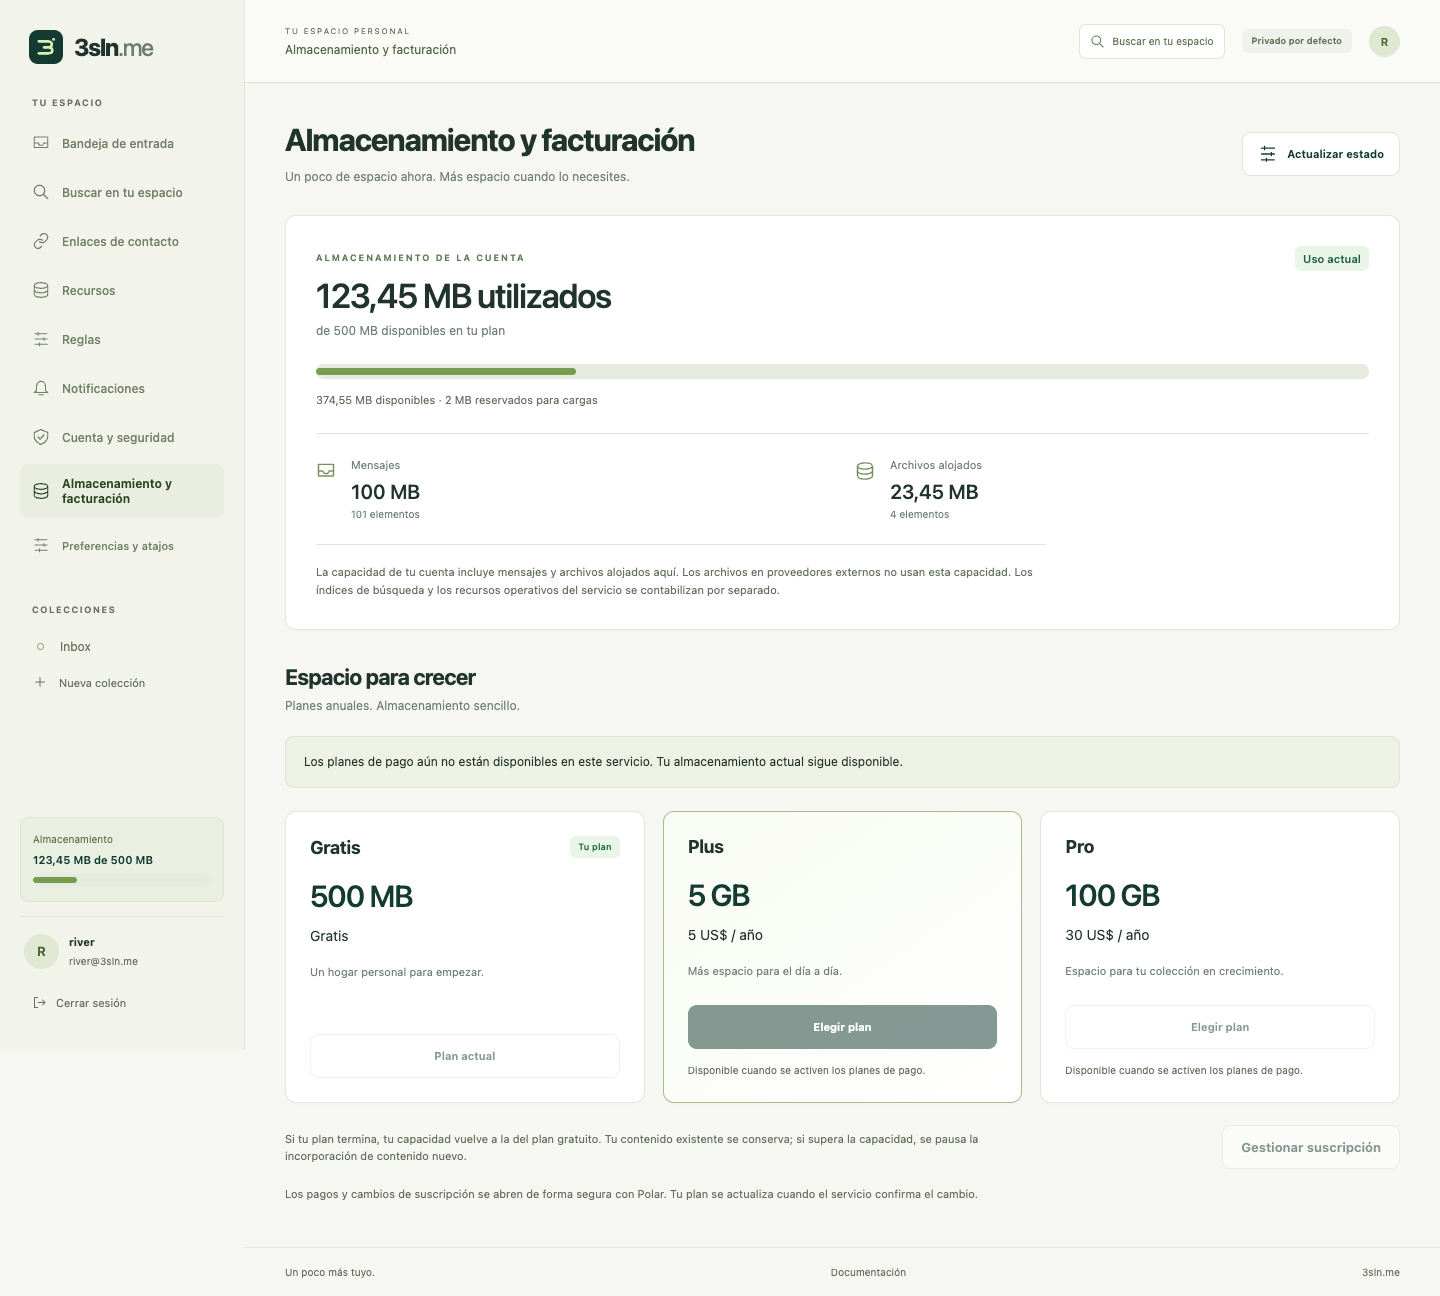The height and width of the screenshot is (1296, 1440).
Task: Focus the Buscar en tu espacio search field
Action: tap(1152, 41)
